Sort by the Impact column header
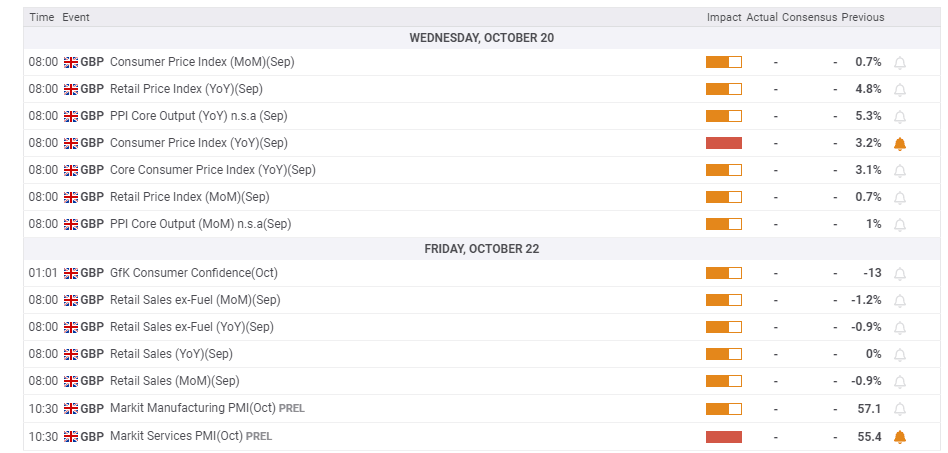Screen dimensions: 948x453 point(723,17)
